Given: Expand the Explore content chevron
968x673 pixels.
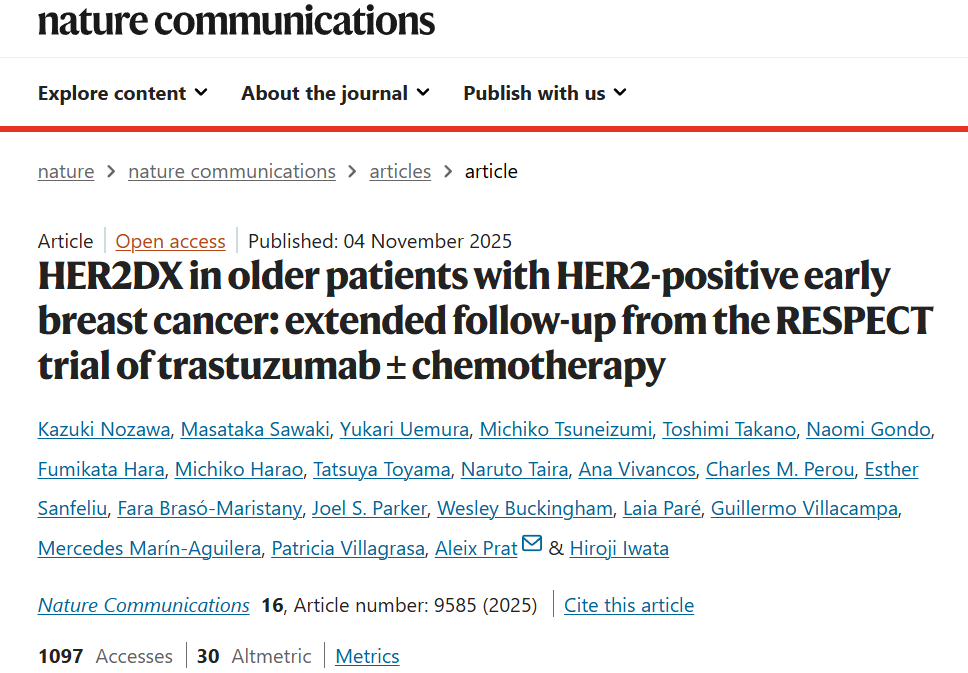Looking at the screenshot, I should click(x=204, y=93).
